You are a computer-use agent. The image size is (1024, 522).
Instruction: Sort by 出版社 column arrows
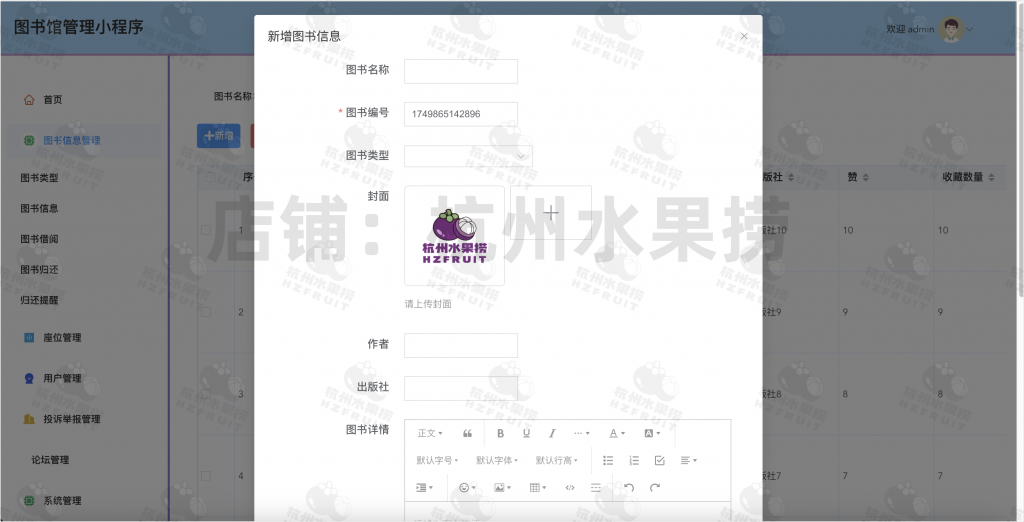click(x=791, y=178)
